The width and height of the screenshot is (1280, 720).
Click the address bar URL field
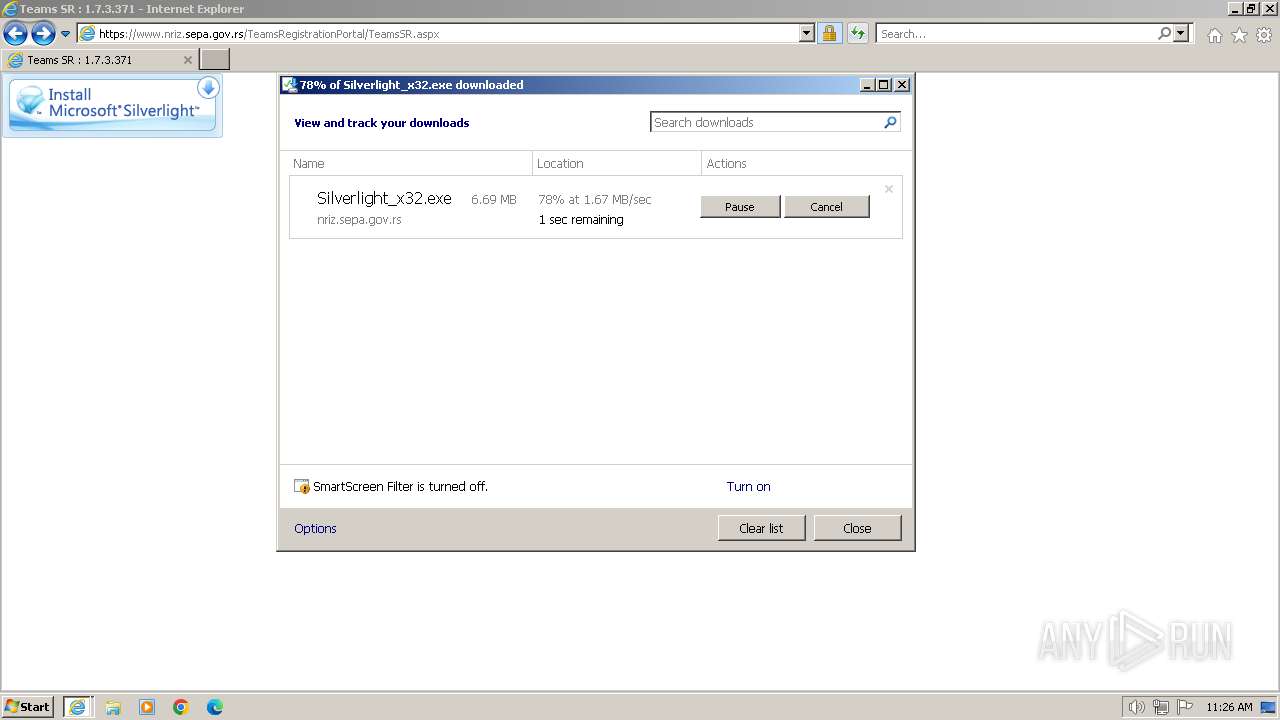(x=447, y=33)
